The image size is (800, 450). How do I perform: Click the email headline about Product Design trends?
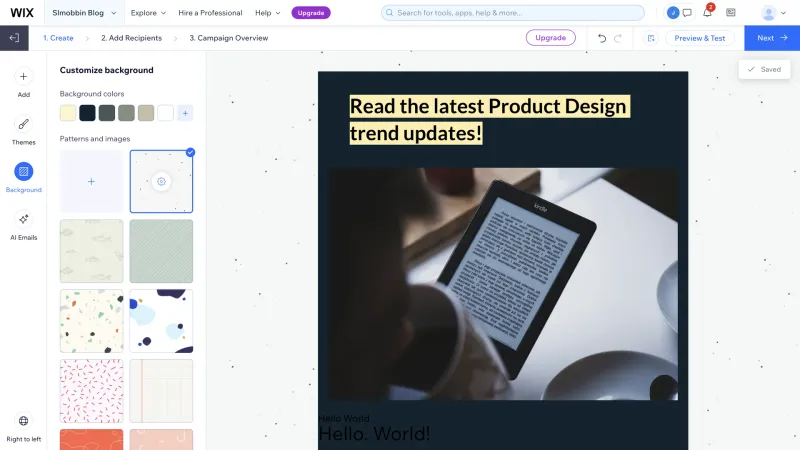489,120
